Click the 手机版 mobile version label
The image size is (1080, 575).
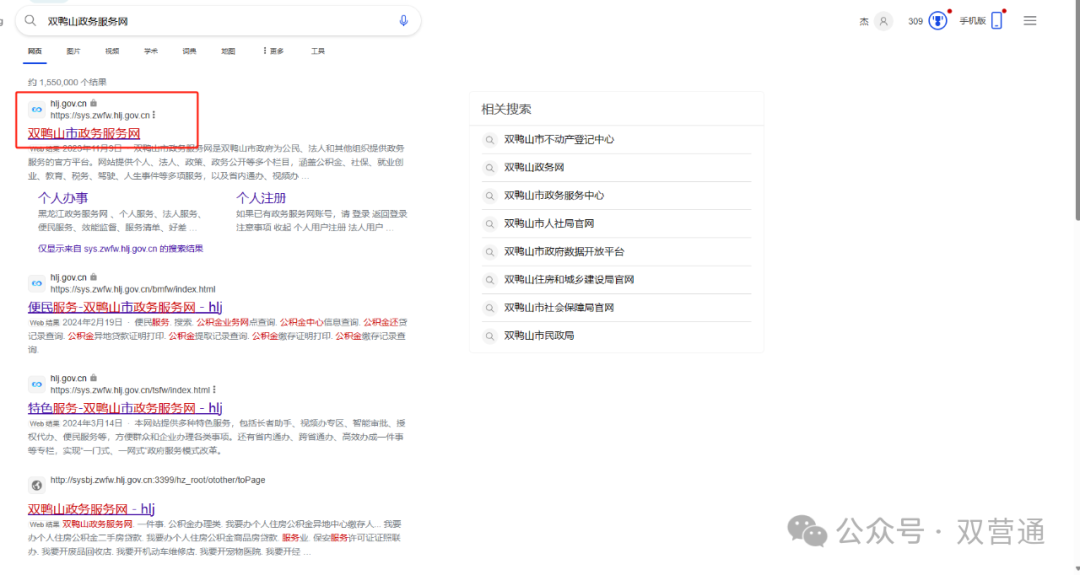pyautogui.click(x=973, y=21)
